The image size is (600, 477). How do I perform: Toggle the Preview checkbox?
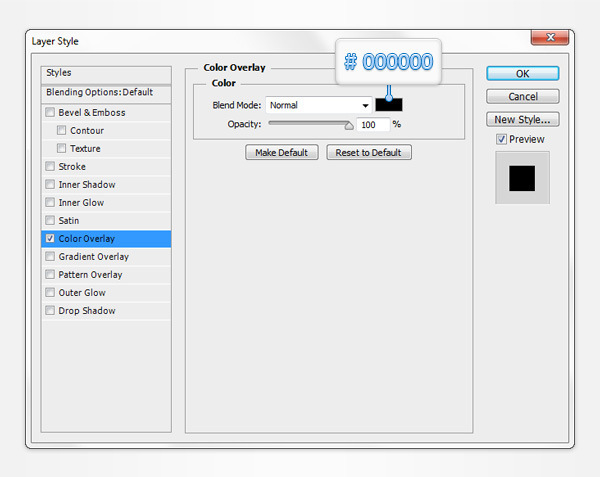(x=502, y=139)
